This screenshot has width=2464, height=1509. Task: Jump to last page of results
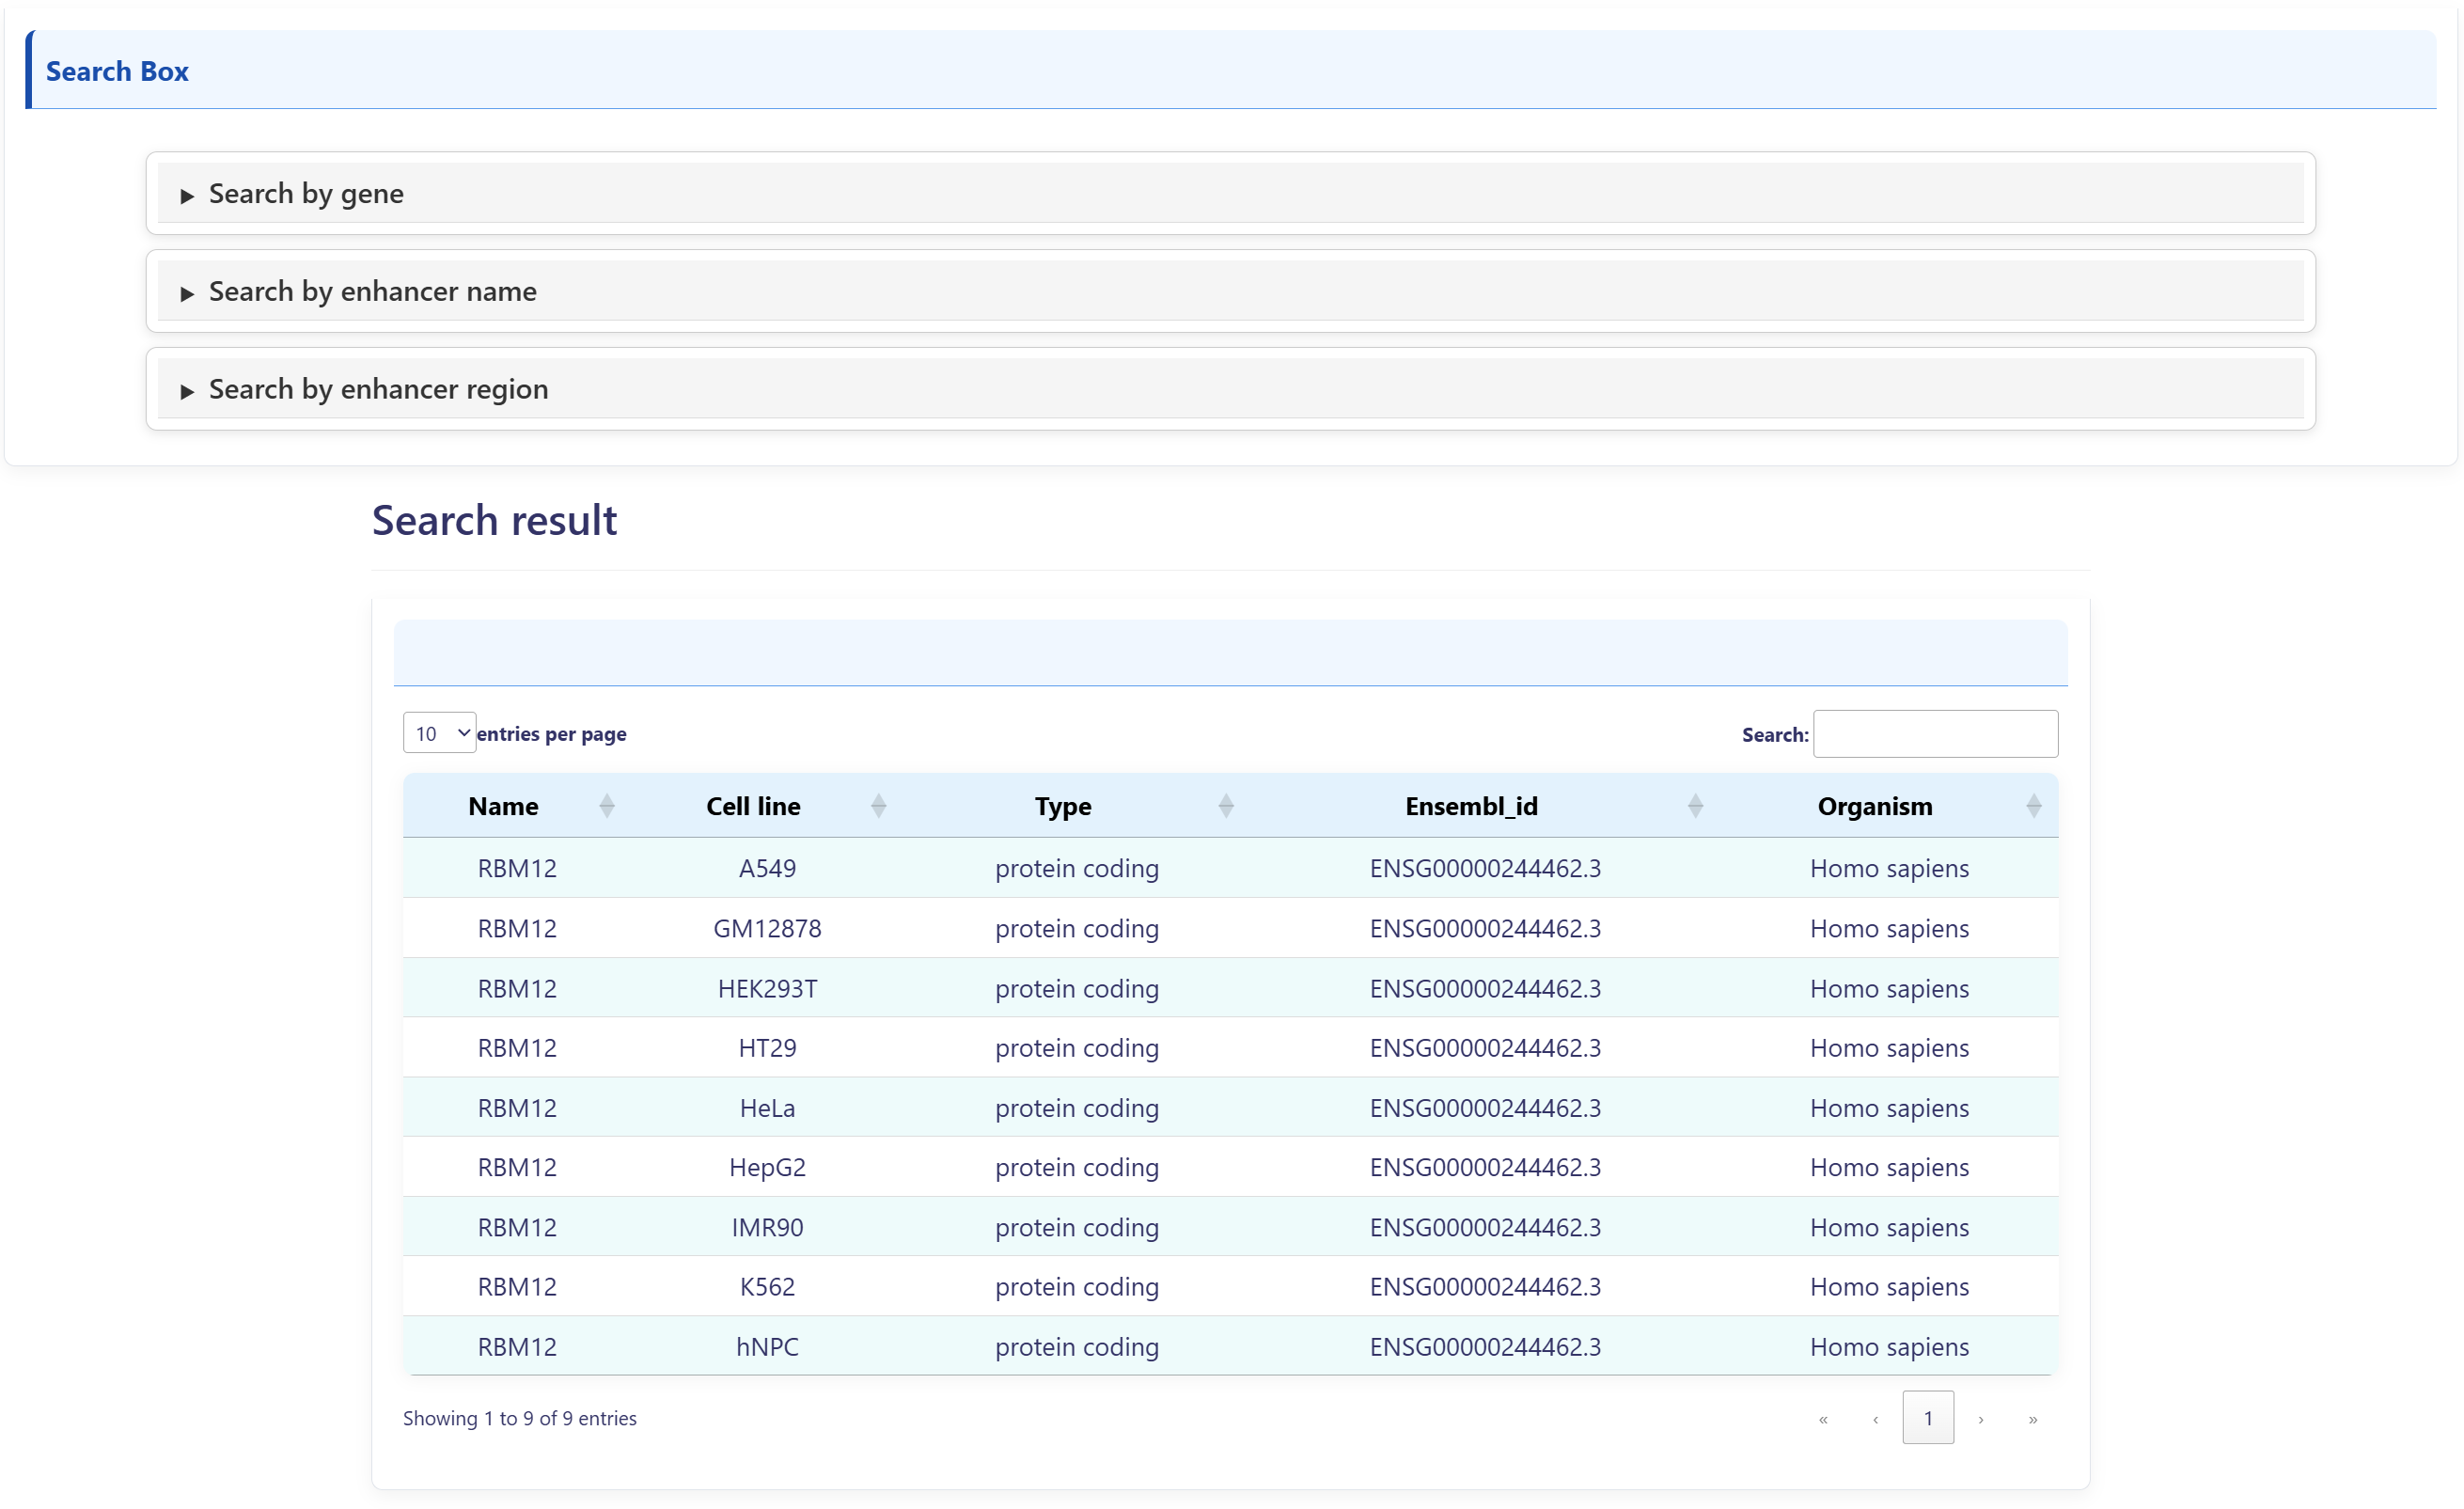[2032, 1418]
